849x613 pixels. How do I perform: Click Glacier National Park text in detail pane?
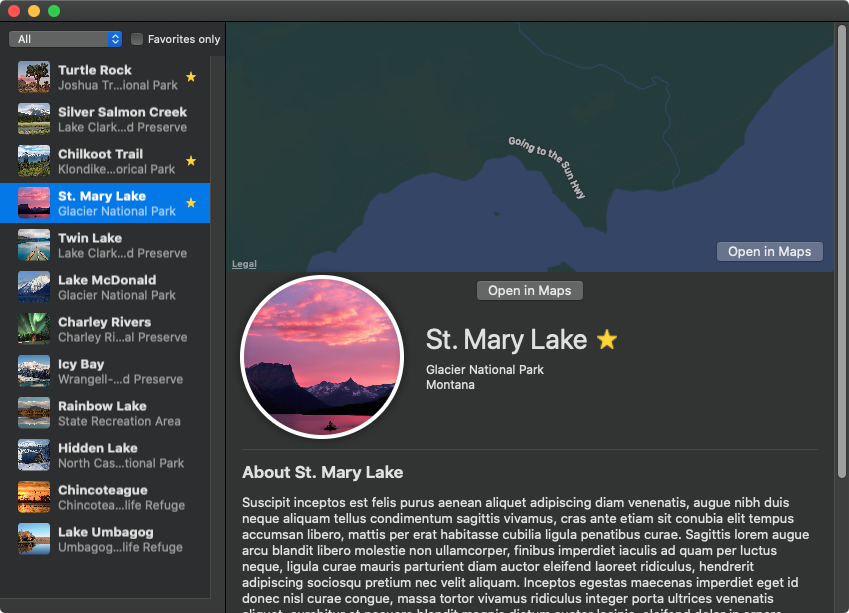tap(485, 370)
